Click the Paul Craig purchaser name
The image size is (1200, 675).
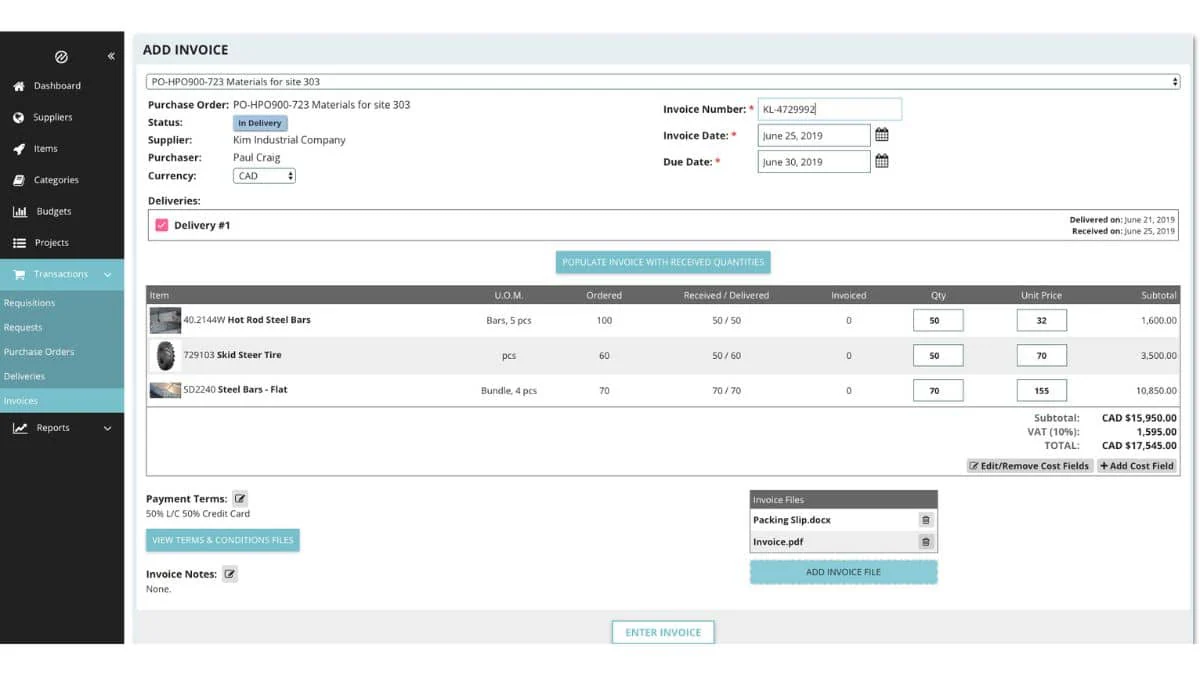[257, 158]
